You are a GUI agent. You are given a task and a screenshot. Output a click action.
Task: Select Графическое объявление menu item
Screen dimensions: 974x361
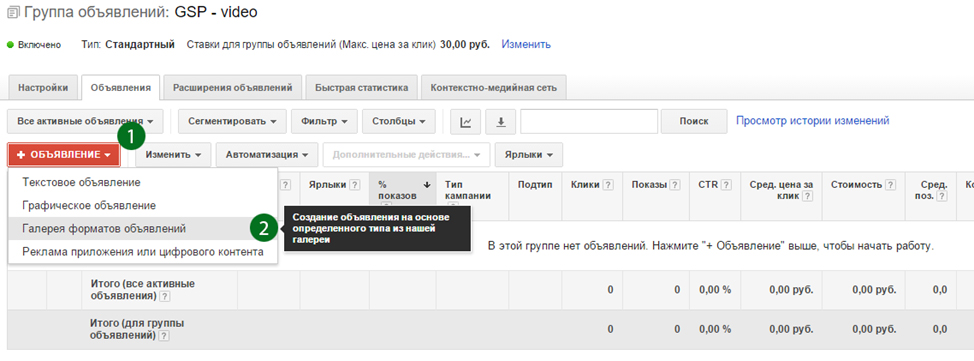tap(143, 206)
